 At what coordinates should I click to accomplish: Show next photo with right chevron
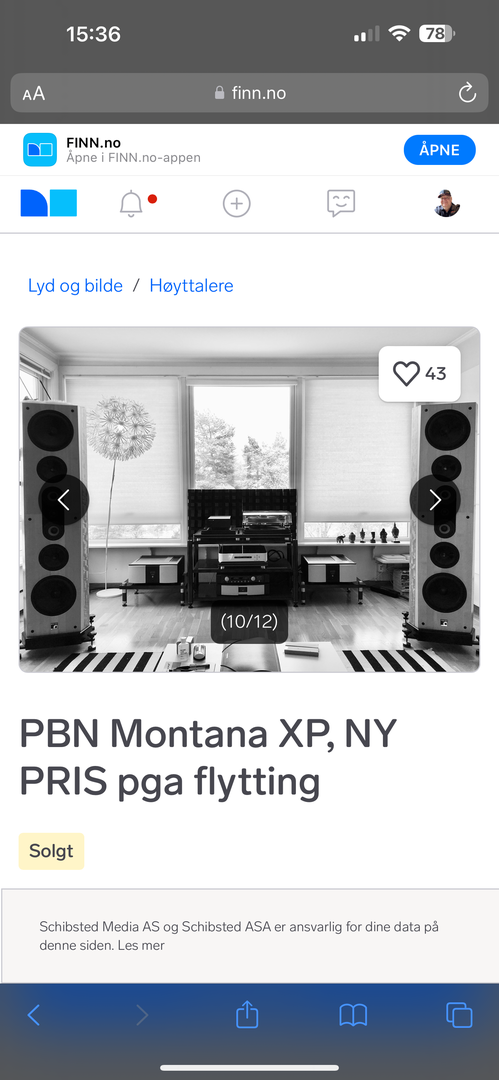(x=435, y=499)
